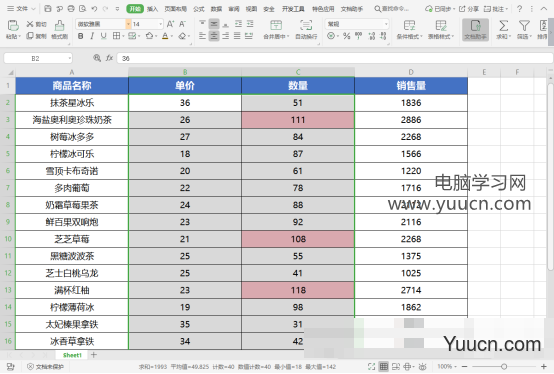Click the Bold formatting icon
This screenshot has height=374, width=554.
pos(81,36)
